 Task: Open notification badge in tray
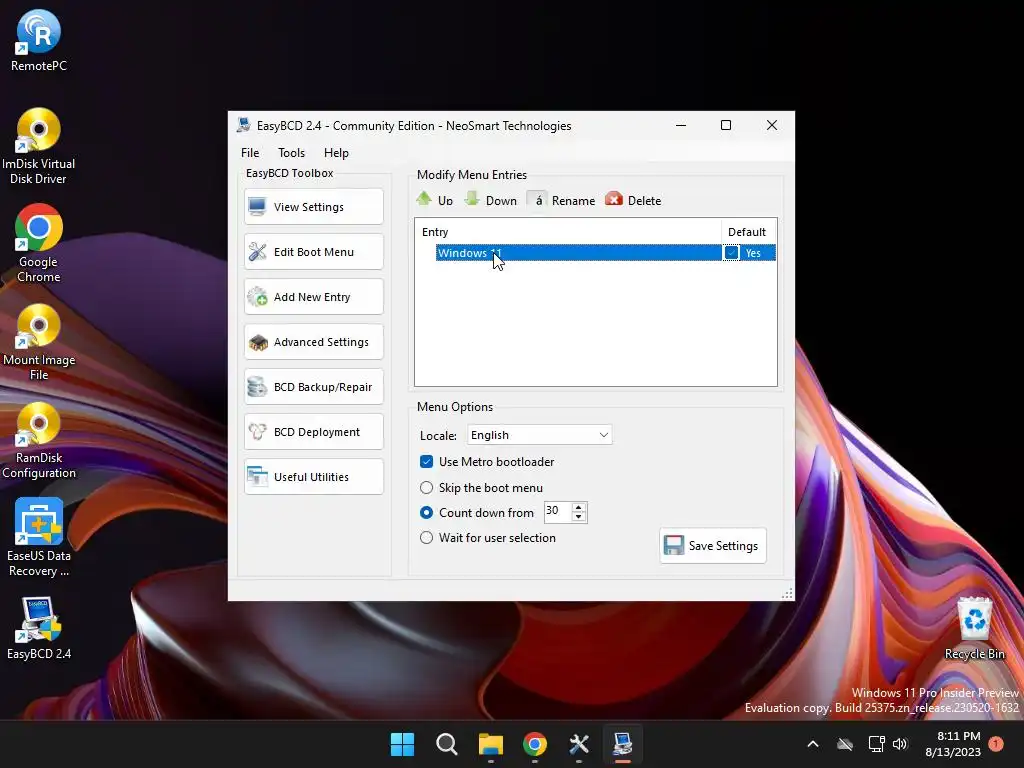coord(996,743)
